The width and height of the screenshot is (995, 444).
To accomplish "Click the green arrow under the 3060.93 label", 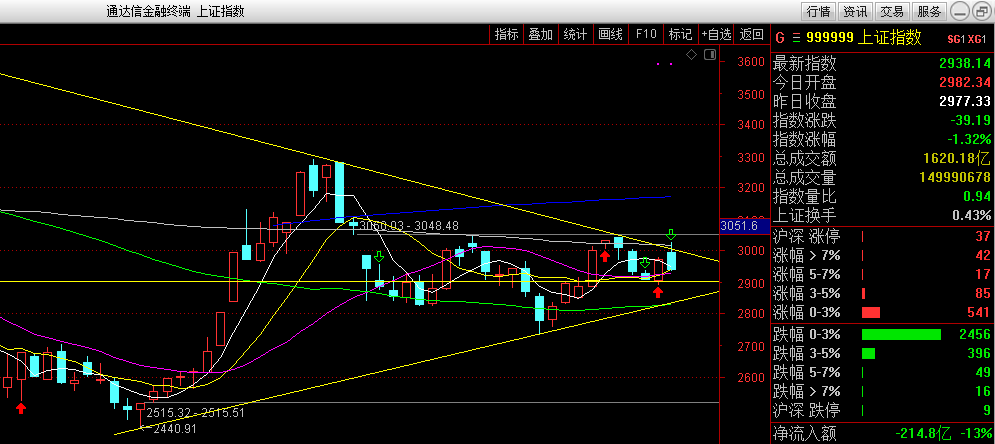I will [379, 257].
